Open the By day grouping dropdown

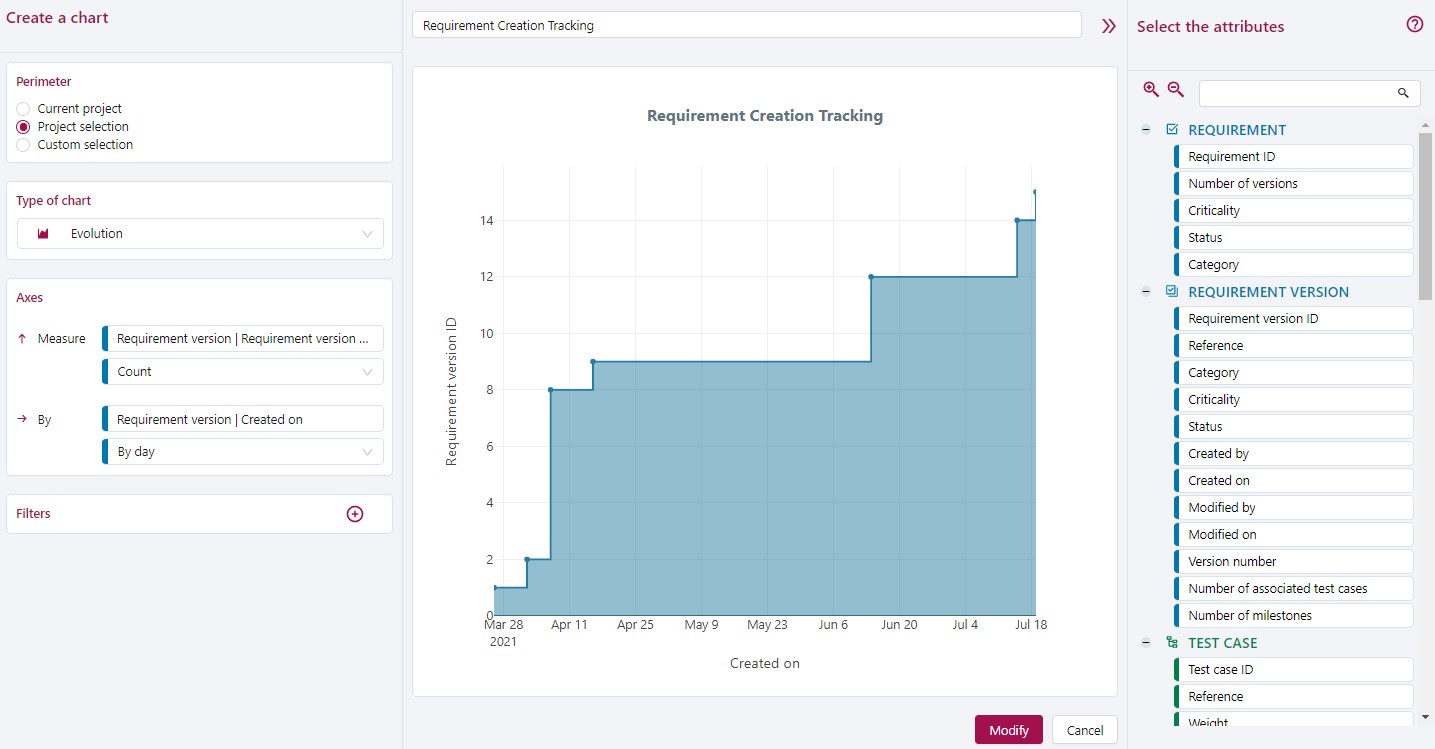(242, 452)
